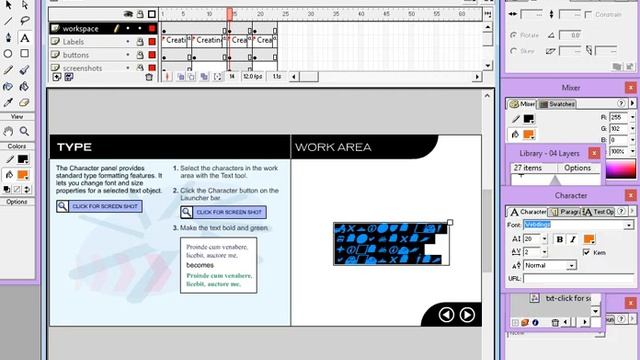Switch to the Swatches tab
This screenshot has height=360, width=640.
click(557, 104)
